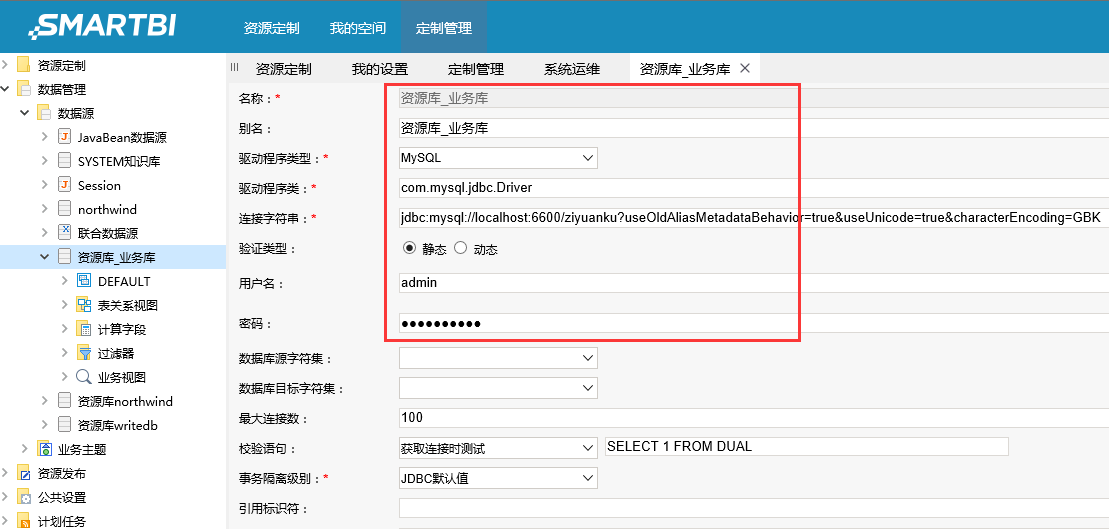This screenshot has width=1109, height=529.
Task: Open 我的空间 in the top navigation
Action: [358, 28]
